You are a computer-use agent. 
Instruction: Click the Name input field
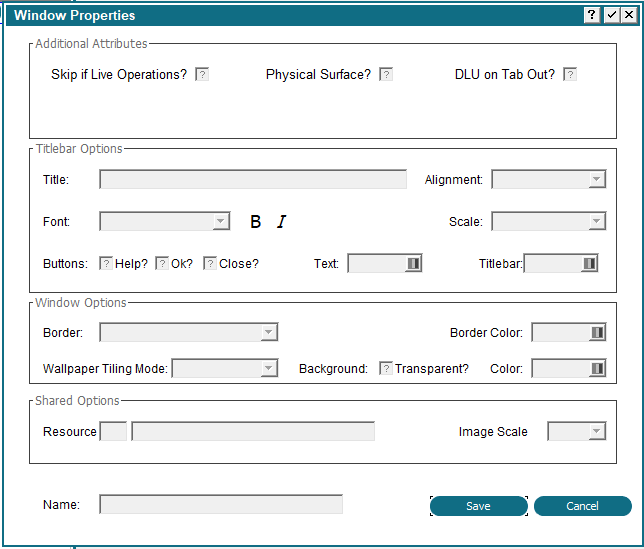tap(221, 504)
